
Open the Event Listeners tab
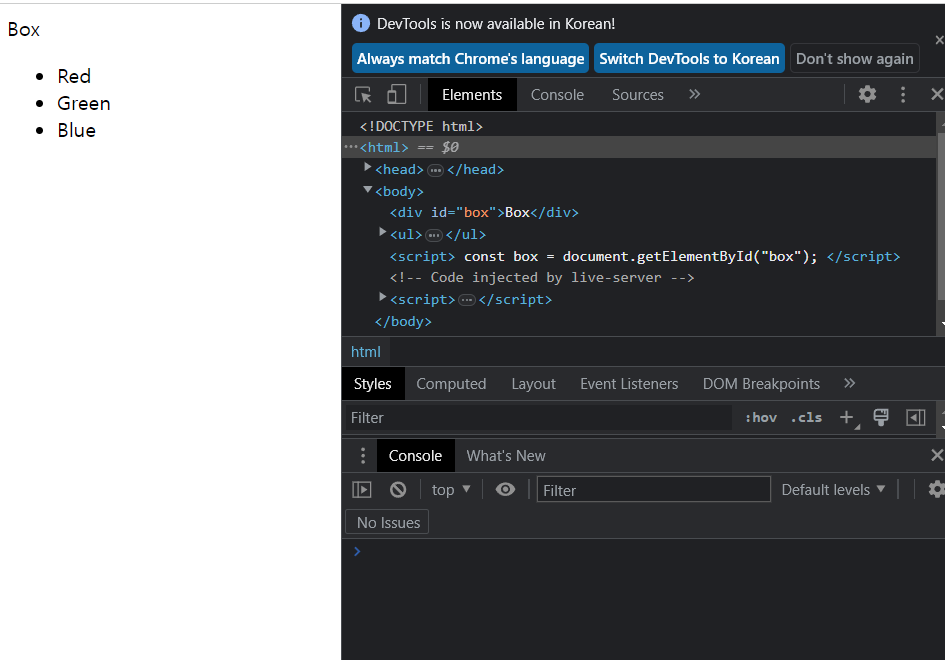pyautogui.click(x=629, y=384)
